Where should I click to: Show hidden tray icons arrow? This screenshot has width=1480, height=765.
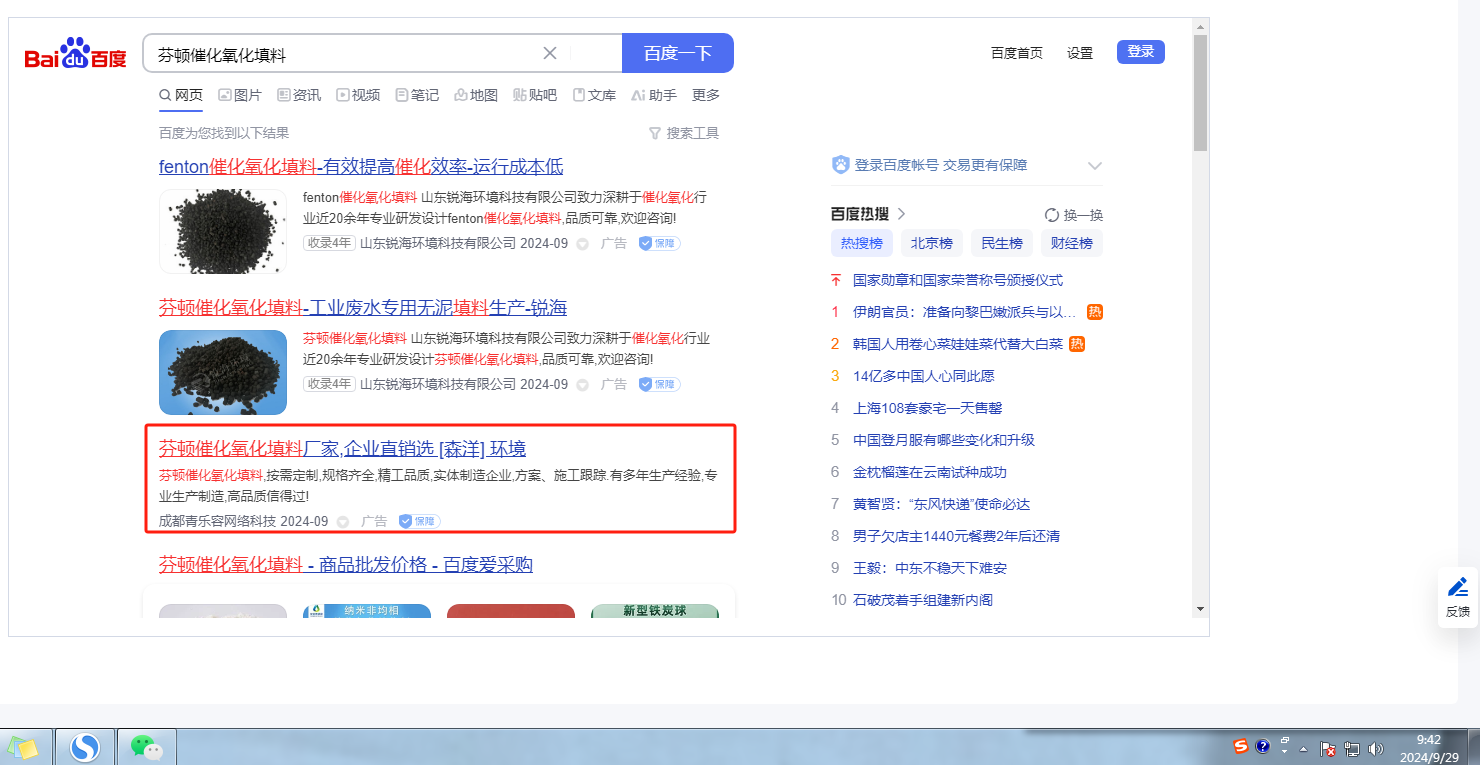point(1303,748)
